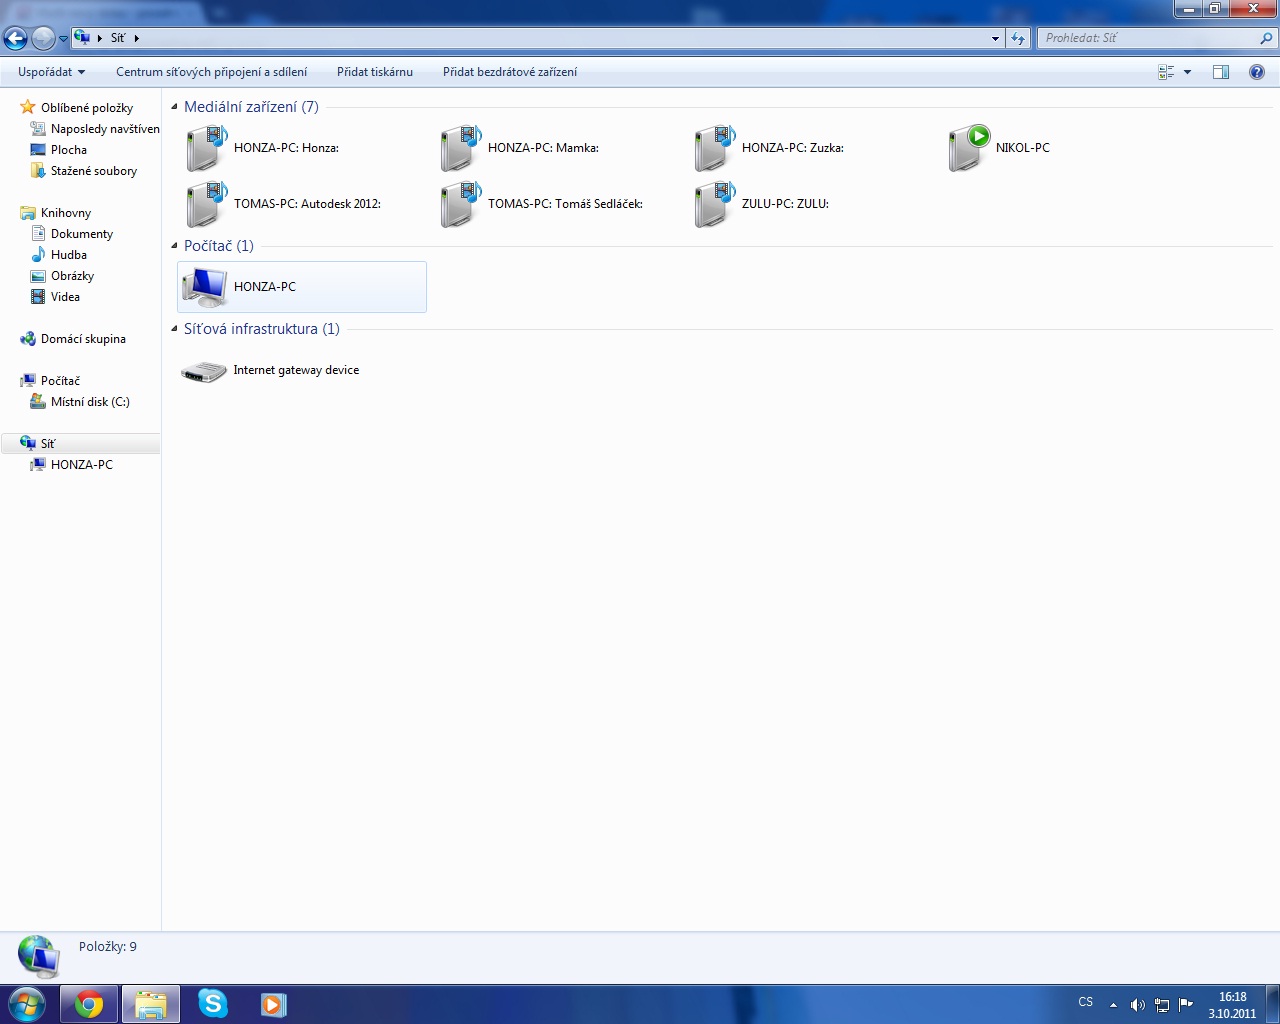Collapse the Mediální zařízení group
This screenshot has height=1024, width=1280.
pyautogui.click(x=175, y=107)
